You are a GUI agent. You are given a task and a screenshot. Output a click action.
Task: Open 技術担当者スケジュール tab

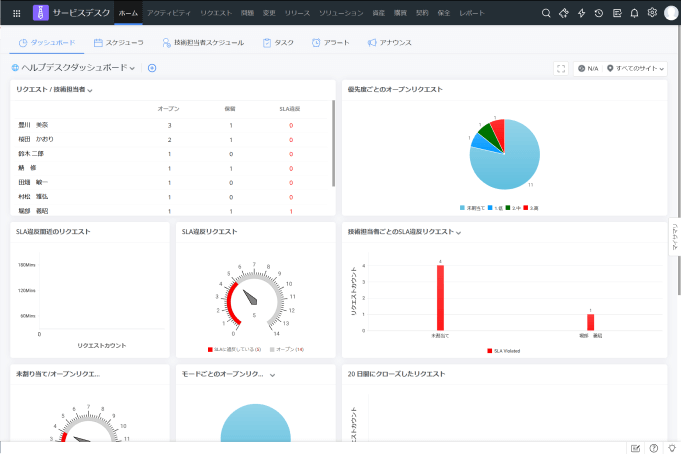[x=203, y=43]
